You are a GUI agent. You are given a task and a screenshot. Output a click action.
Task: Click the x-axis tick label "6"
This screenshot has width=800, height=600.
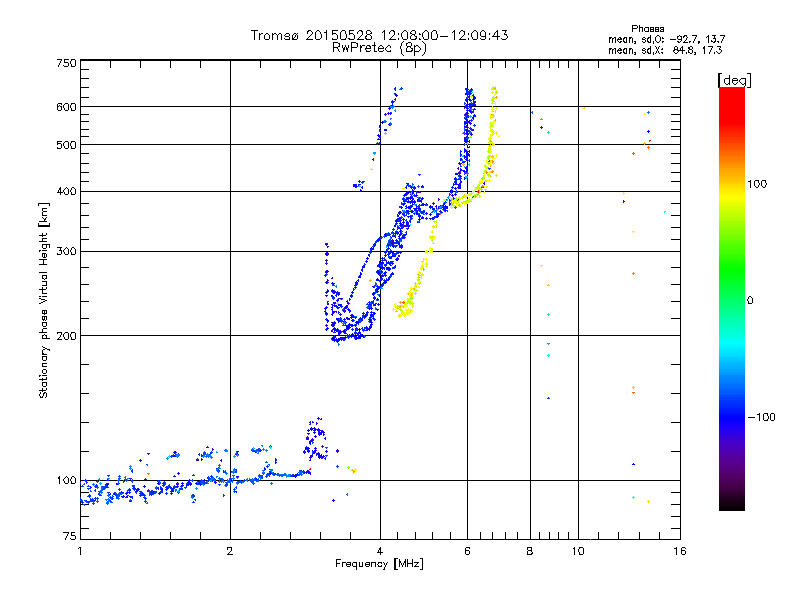[467, 551]
